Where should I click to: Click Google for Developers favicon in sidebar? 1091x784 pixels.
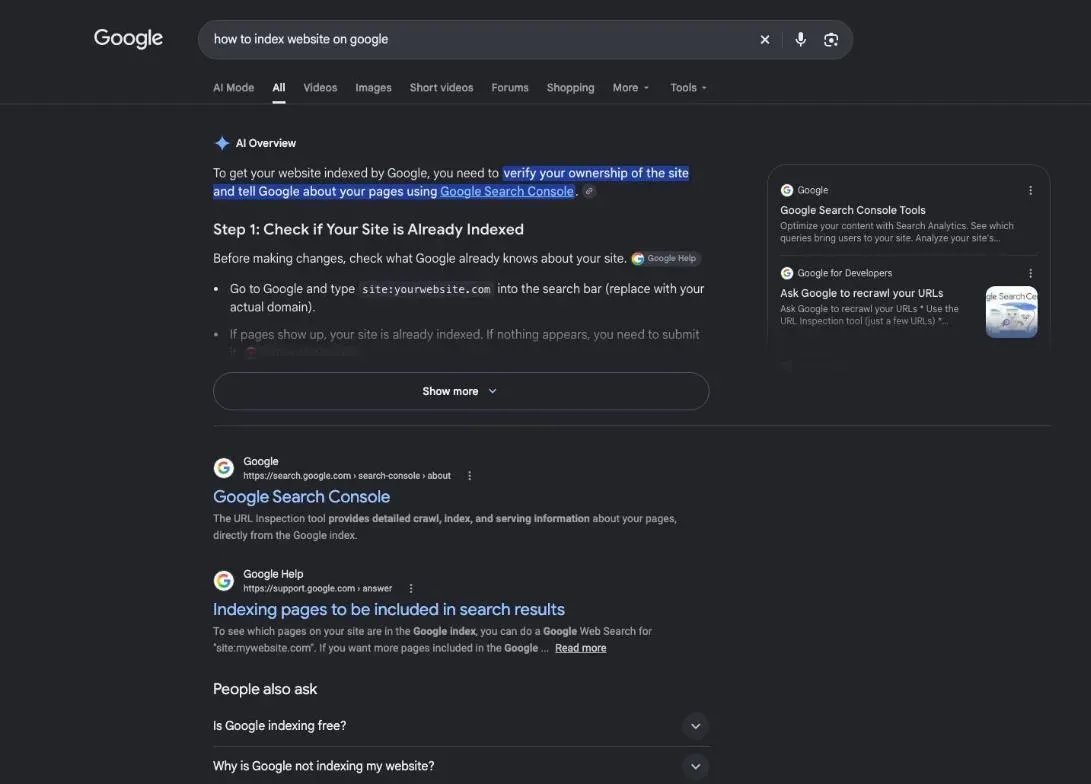[787, 273]
